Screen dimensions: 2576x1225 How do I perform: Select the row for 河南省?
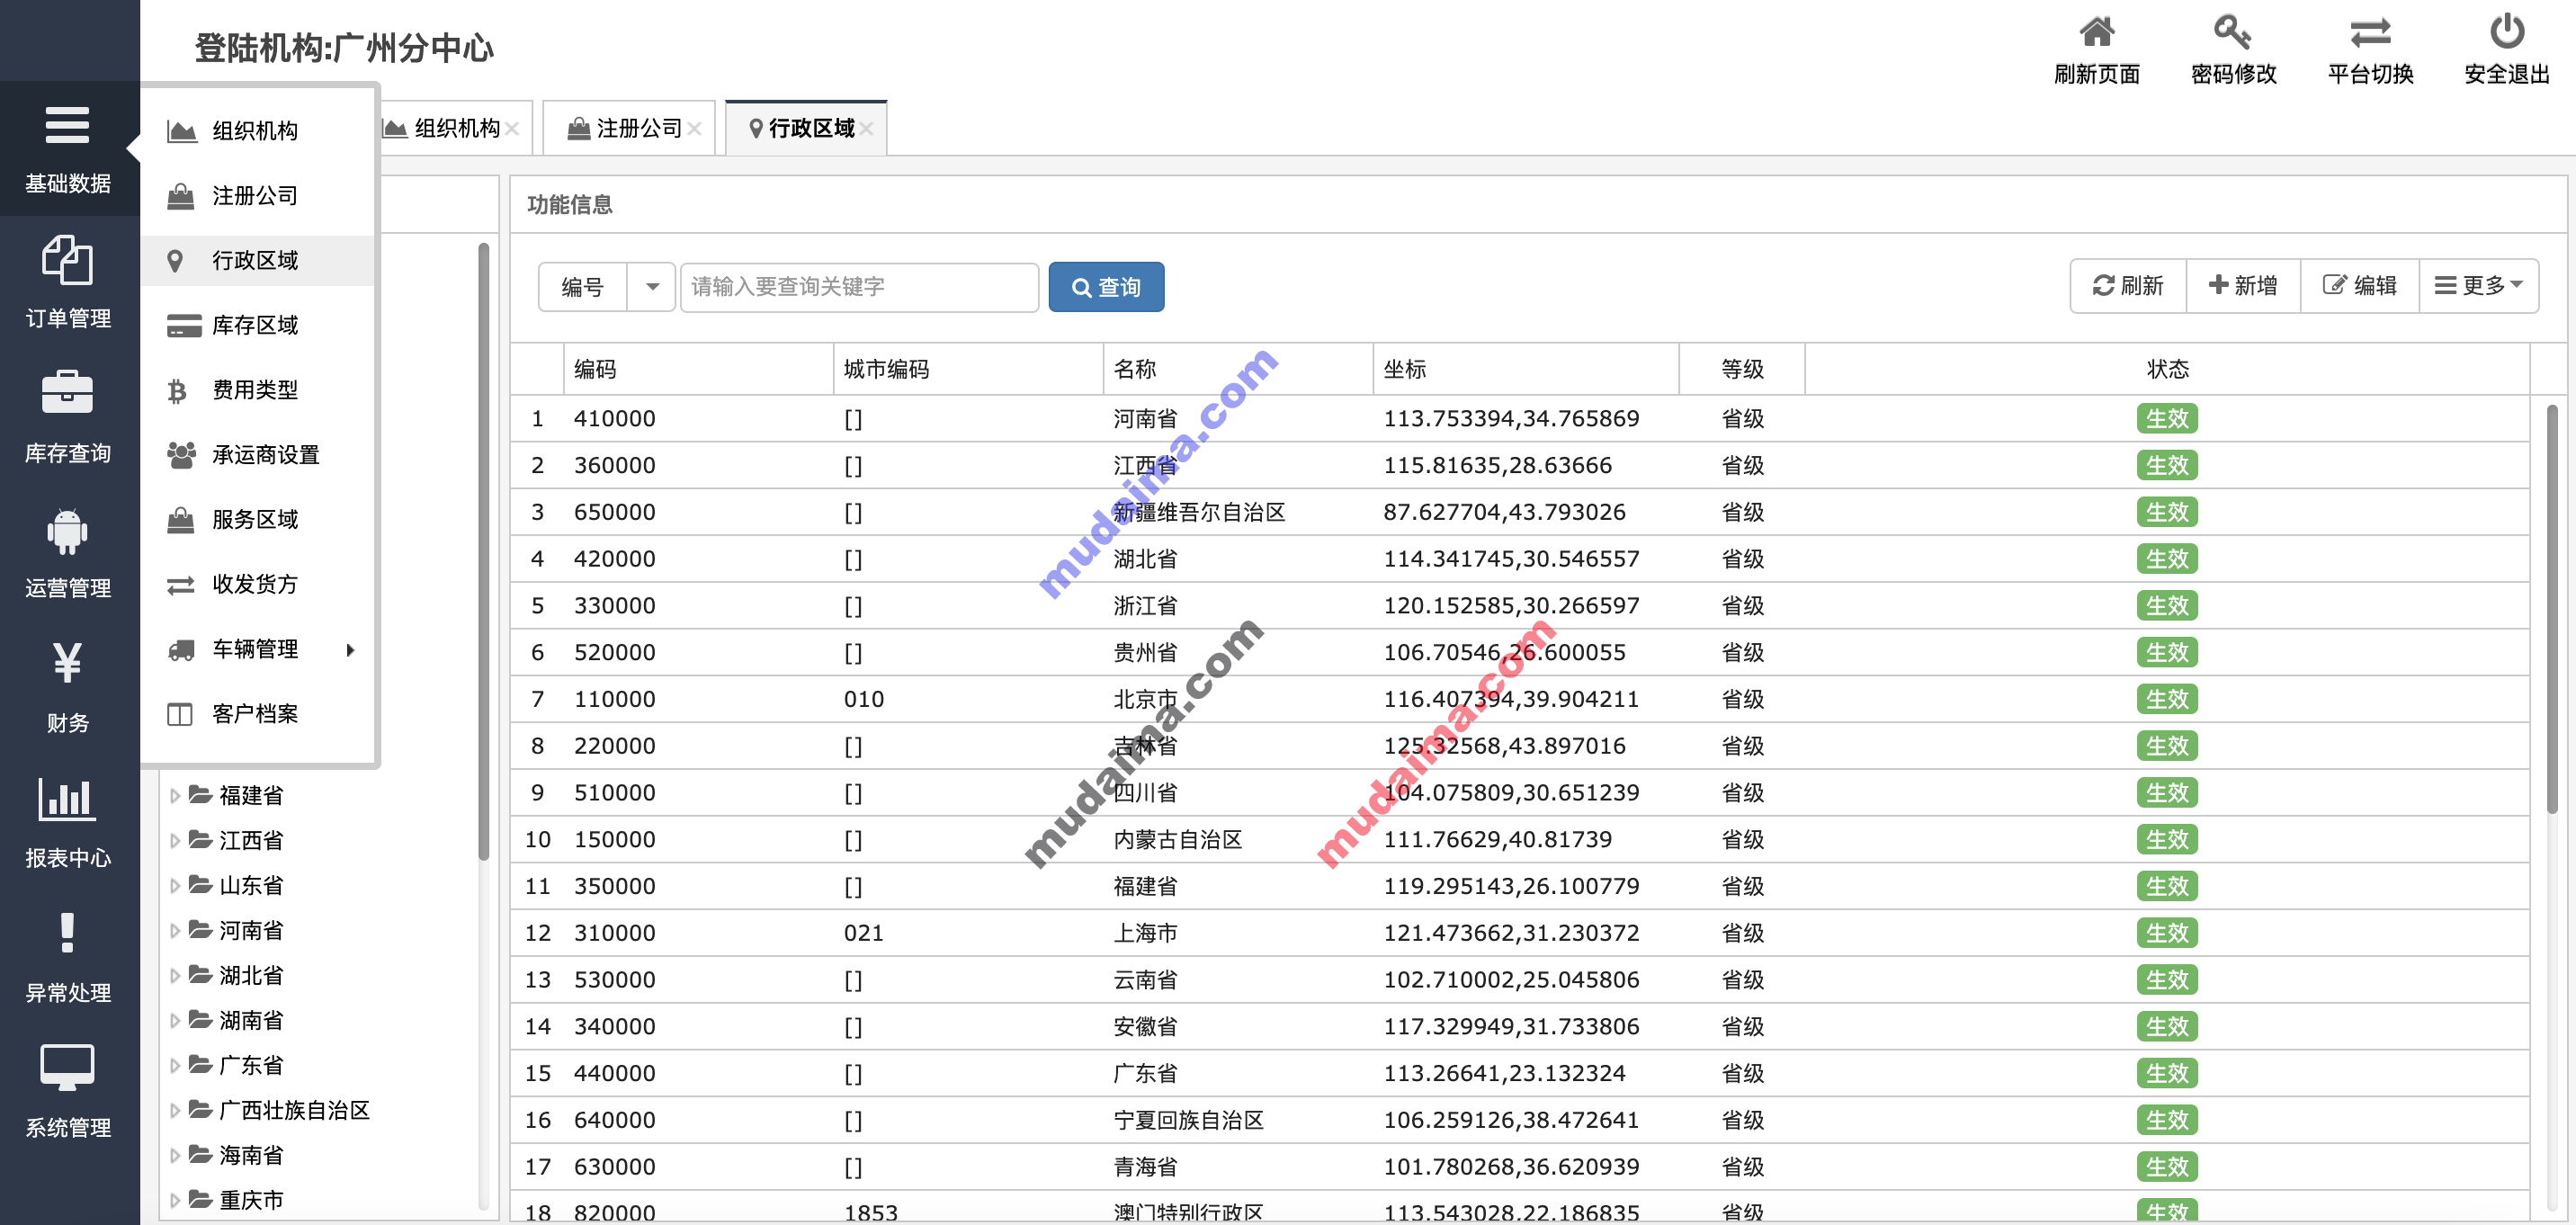(x=1520, y=419)
